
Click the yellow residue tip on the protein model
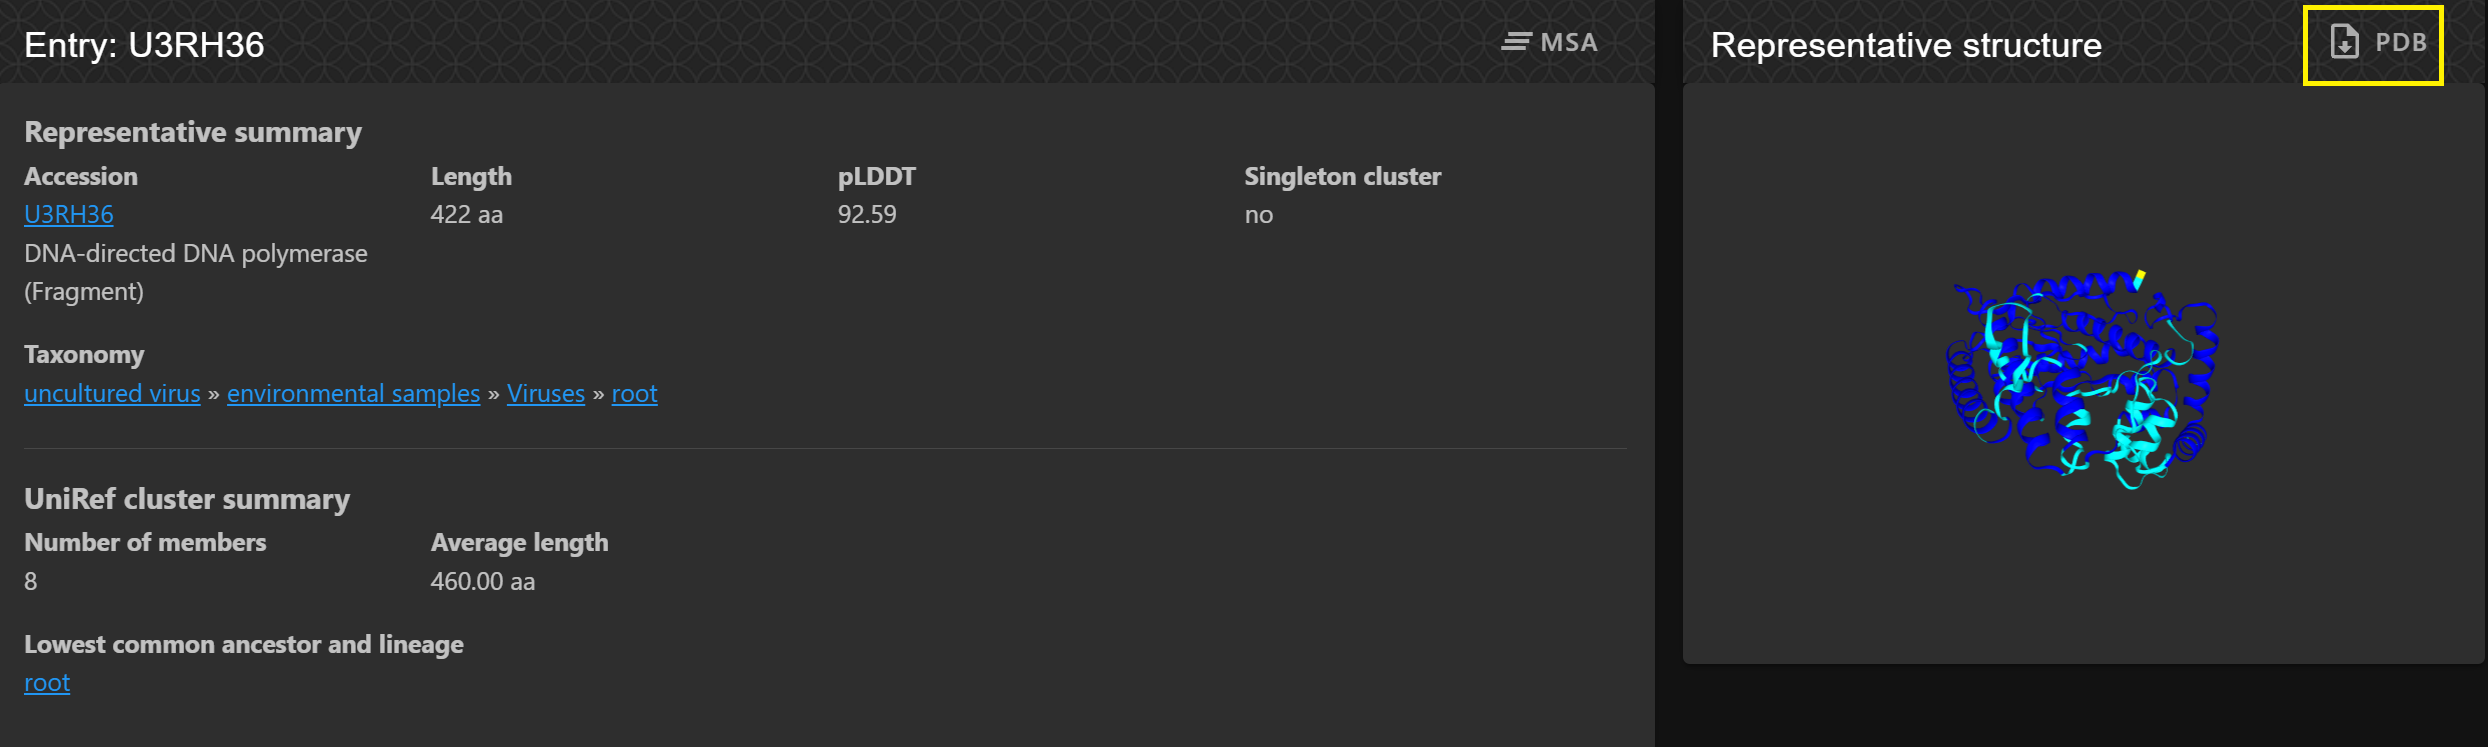[x=2140, y=278]
